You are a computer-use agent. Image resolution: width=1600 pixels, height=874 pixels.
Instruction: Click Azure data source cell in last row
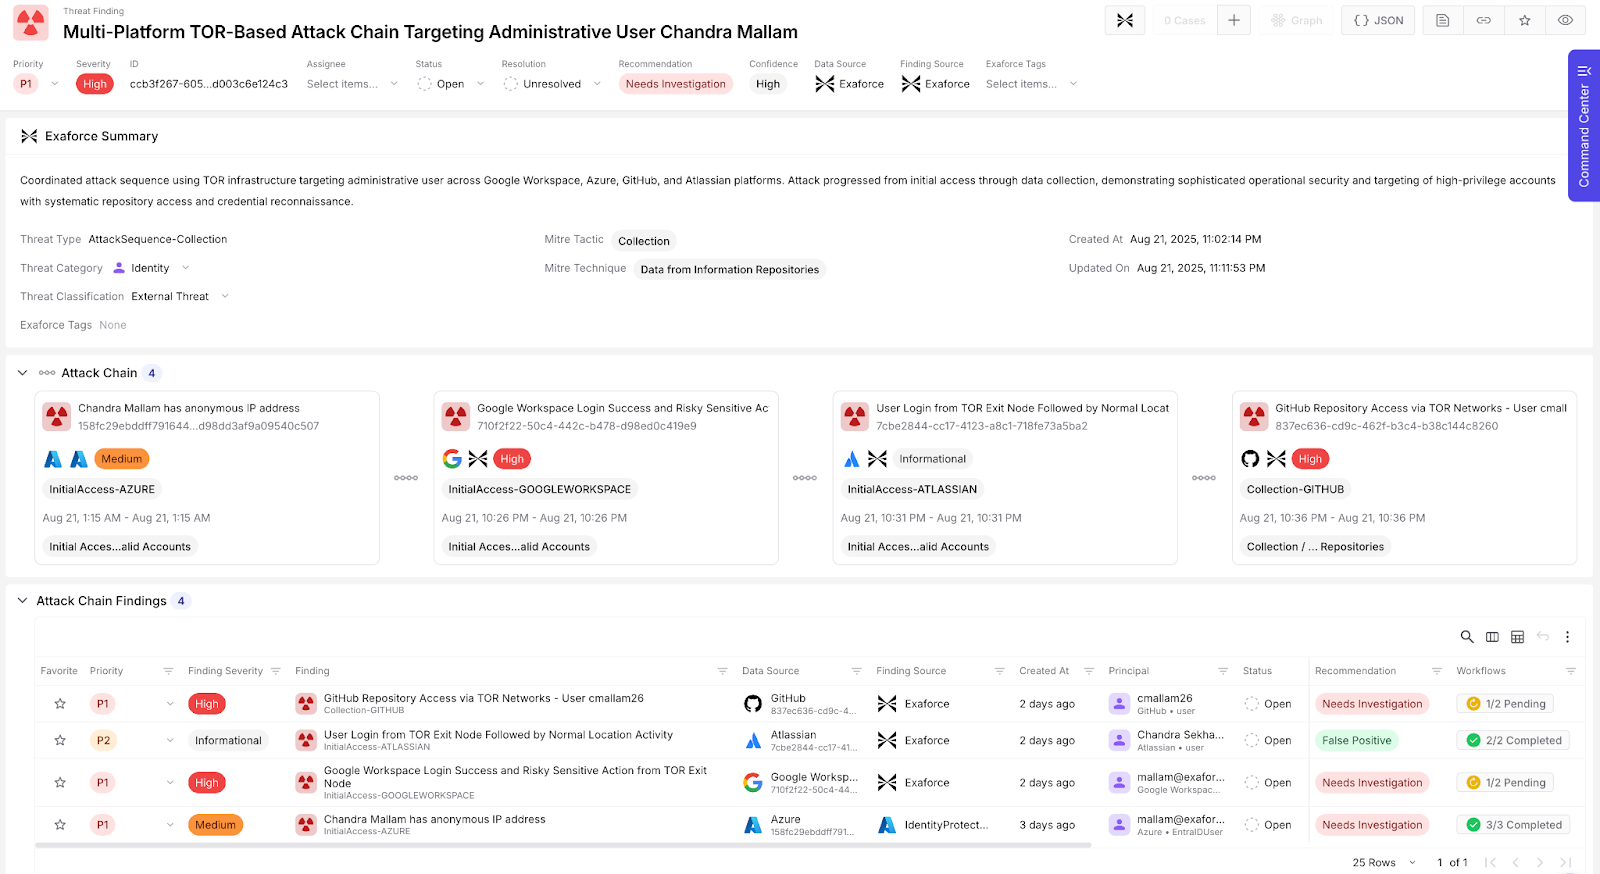point(800,825)
